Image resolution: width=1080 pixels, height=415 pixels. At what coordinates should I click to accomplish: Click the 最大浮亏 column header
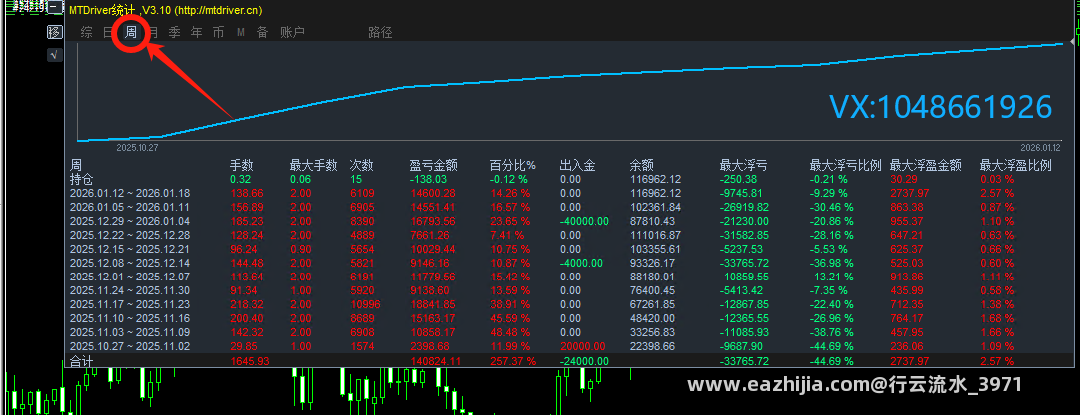(743, 165)
